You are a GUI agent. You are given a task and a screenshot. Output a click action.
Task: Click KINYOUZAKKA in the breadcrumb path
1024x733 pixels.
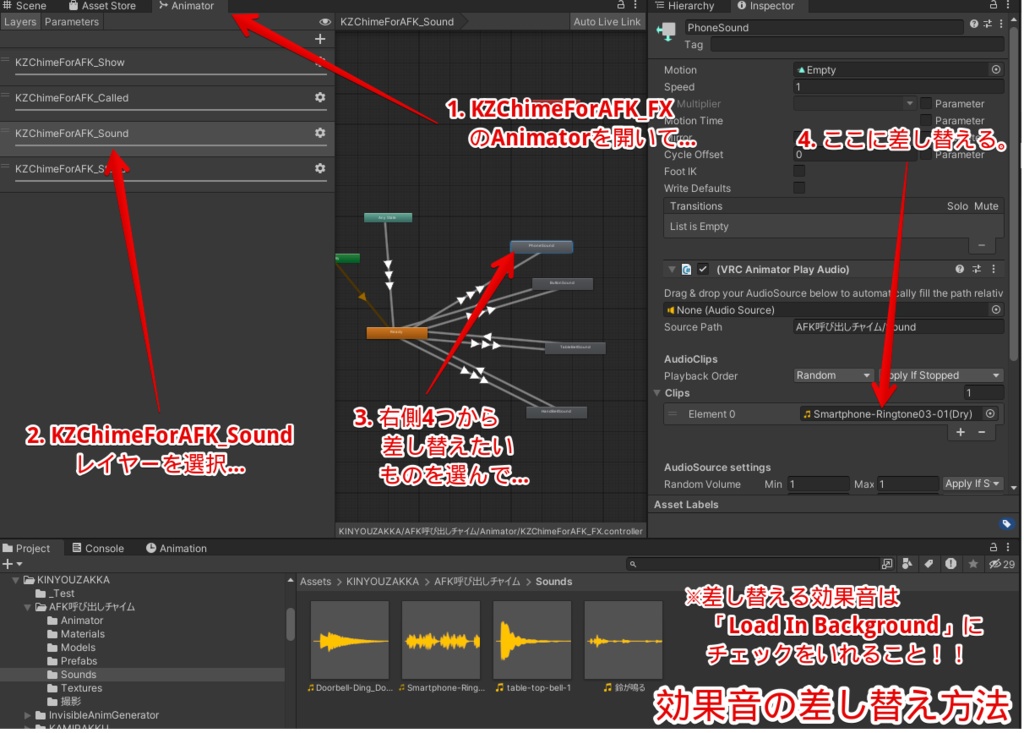[382, 581]
